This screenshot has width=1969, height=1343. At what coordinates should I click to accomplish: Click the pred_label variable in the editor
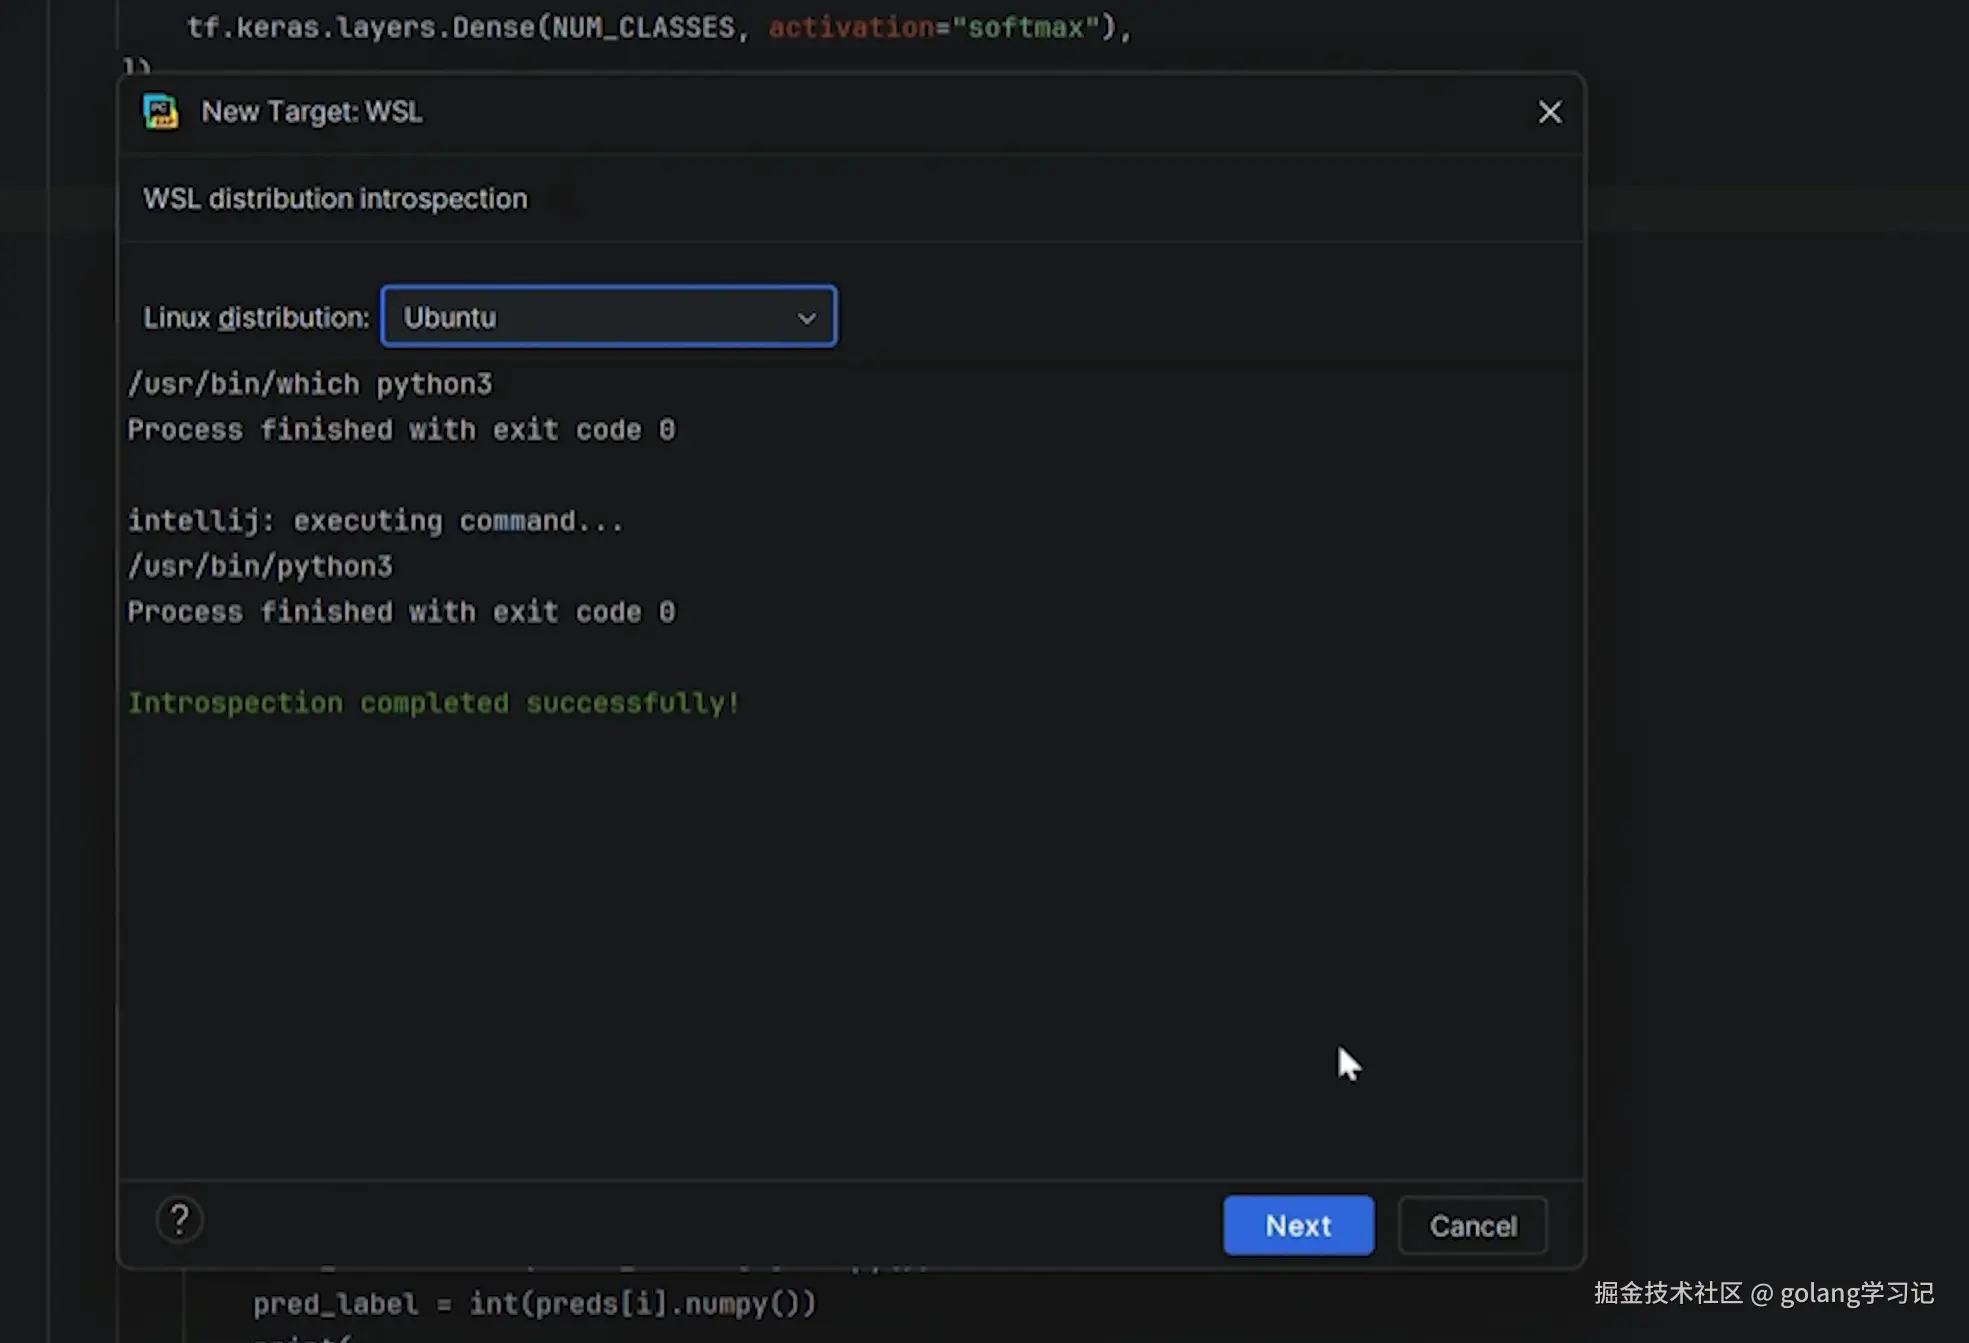click(335, 1304)
